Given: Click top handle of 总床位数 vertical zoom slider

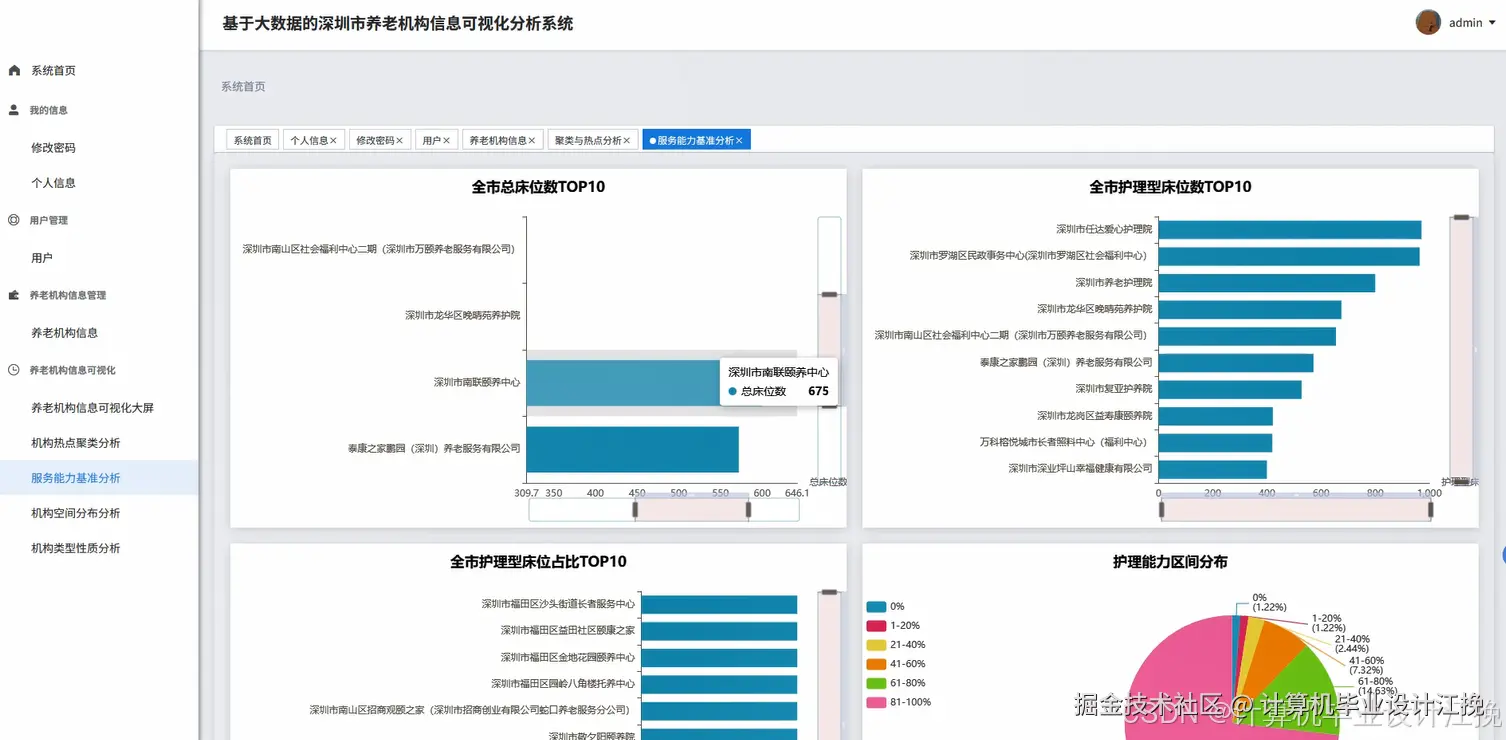Looking at the screenshot, I should click(x=829, y=294).
